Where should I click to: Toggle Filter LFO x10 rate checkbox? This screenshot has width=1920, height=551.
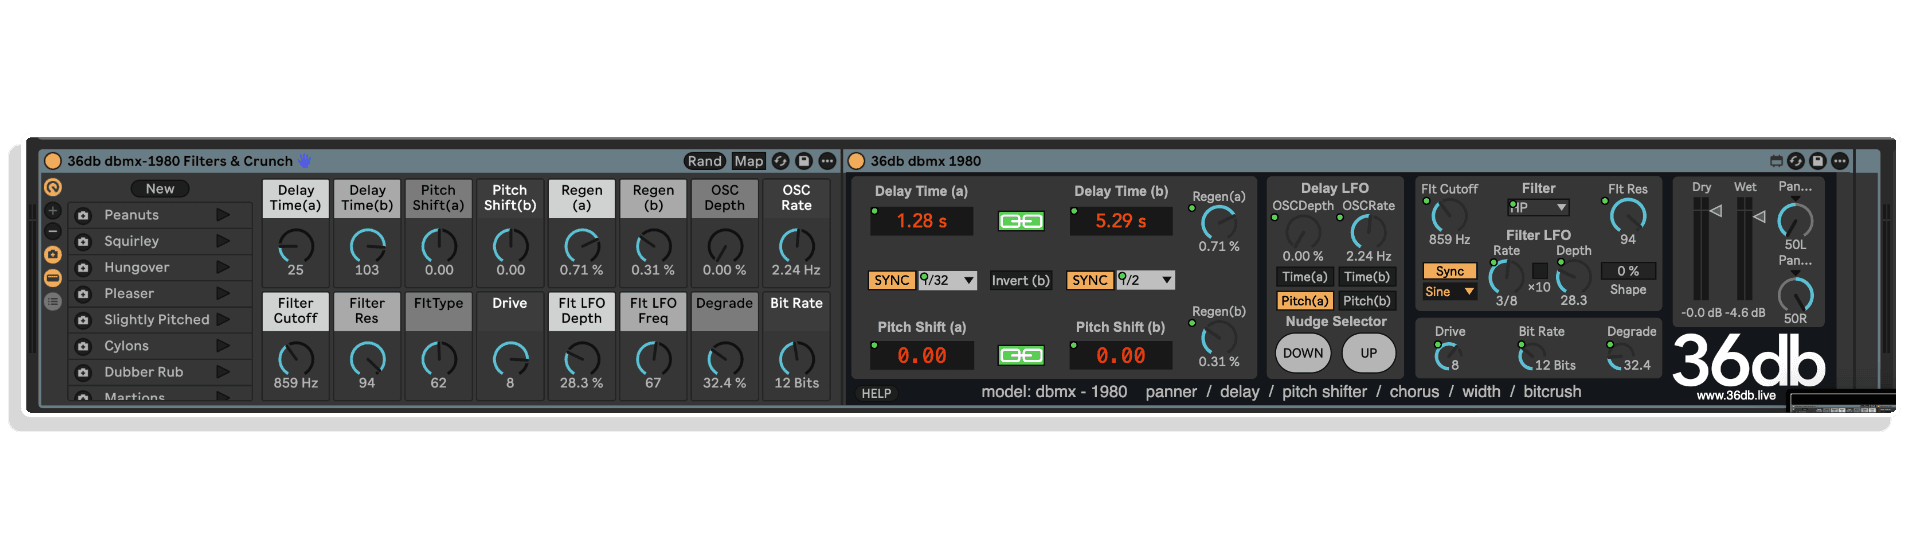tap(1540, 271)
